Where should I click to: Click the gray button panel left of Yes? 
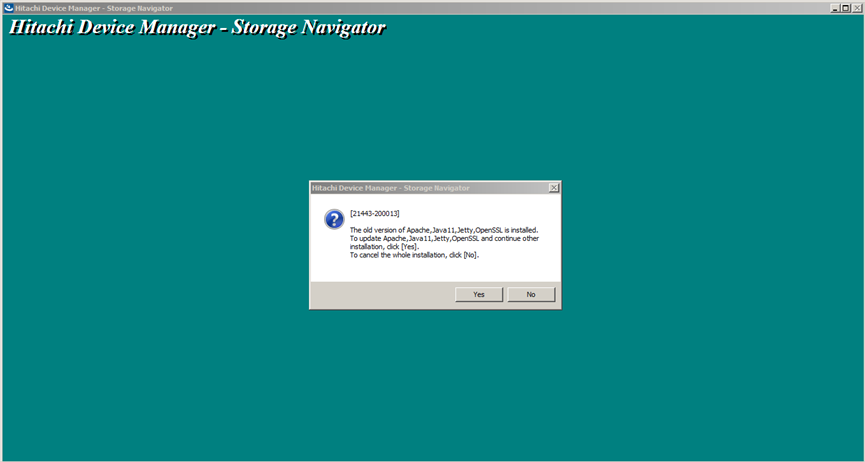380,294
